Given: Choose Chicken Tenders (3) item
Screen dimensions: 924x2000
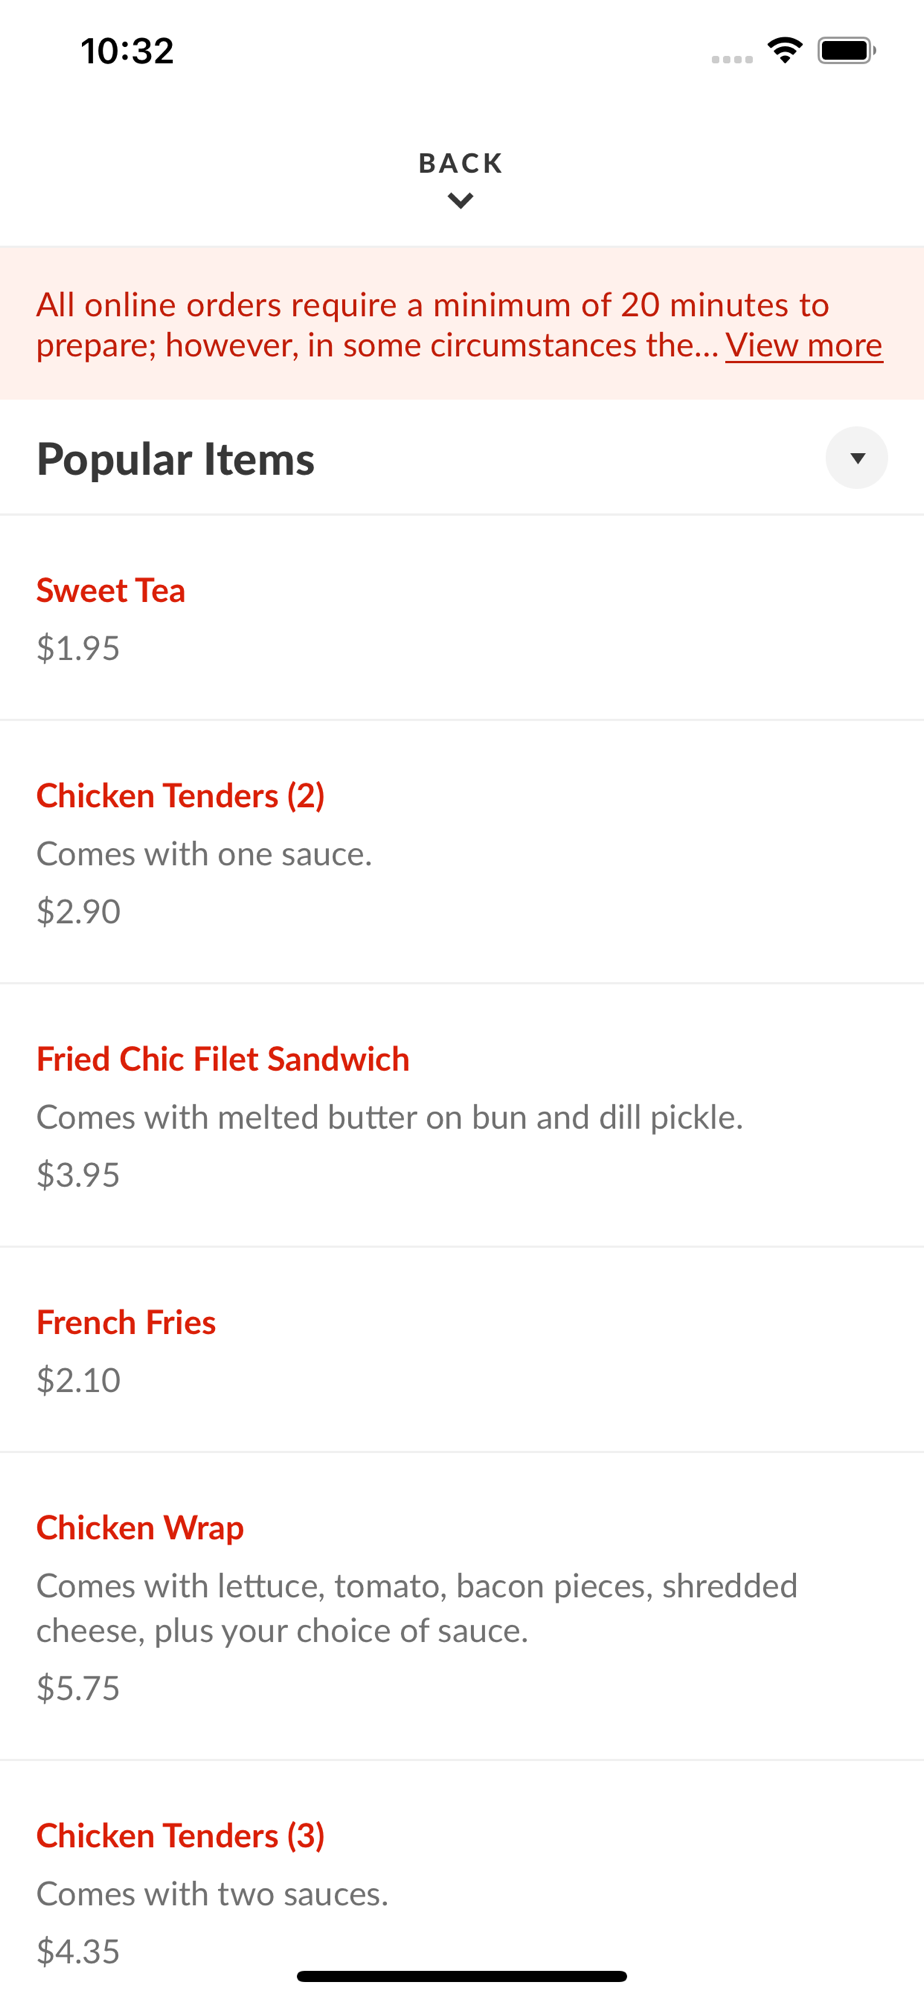Looking at the screenshot, I should tap(181, 1836).
